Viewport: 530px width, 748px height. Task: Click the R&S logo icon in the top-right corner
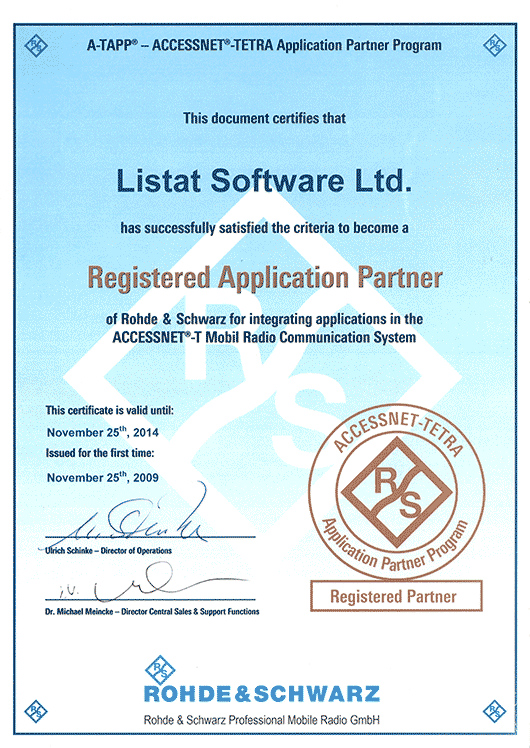coord(495,45)
